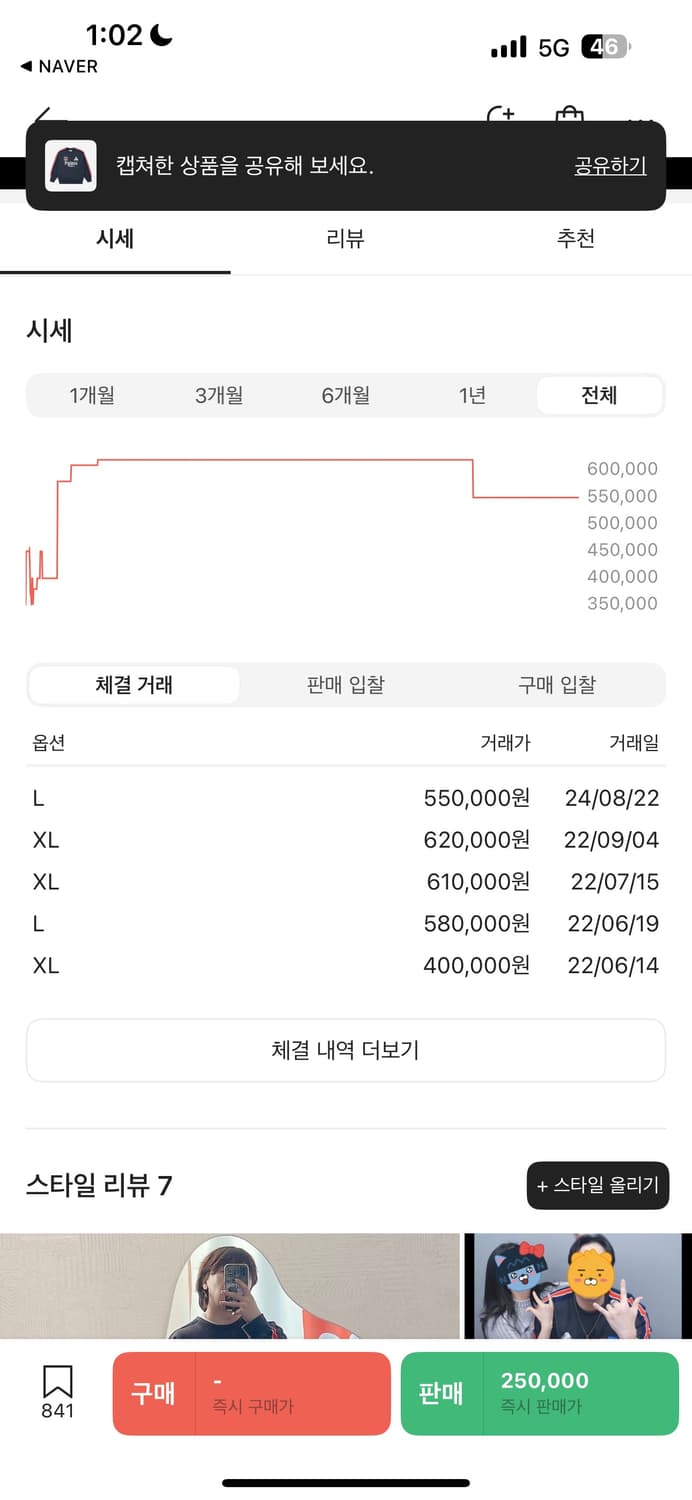Tap the green 판매 250,000 button
The width and height of the screenshot is (692, 1500).
click(540, 1393)
